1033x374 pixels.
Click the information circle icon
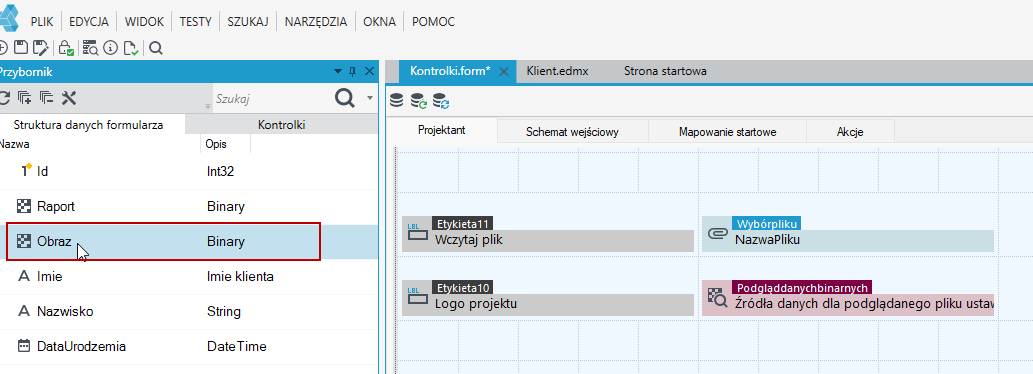point(111,47)
